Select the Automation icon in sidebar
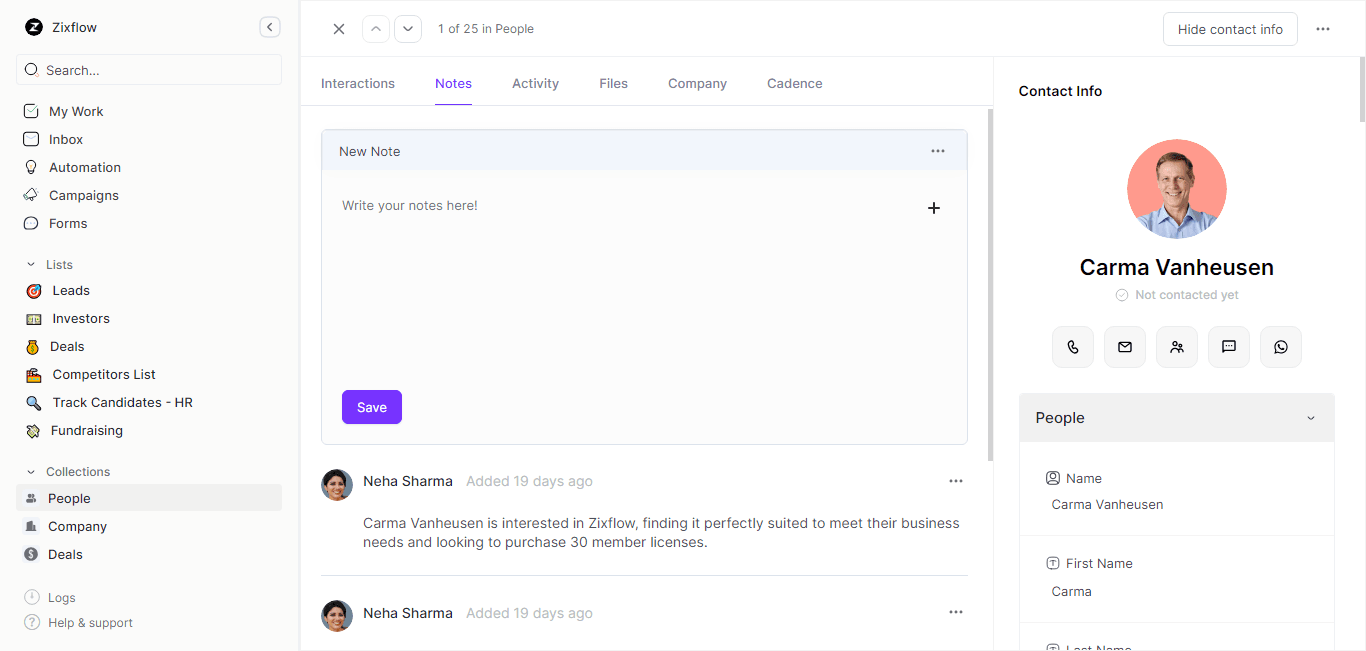Image resolution: width=1366 pixels, height=651 pixels. [x=31, y=167]
